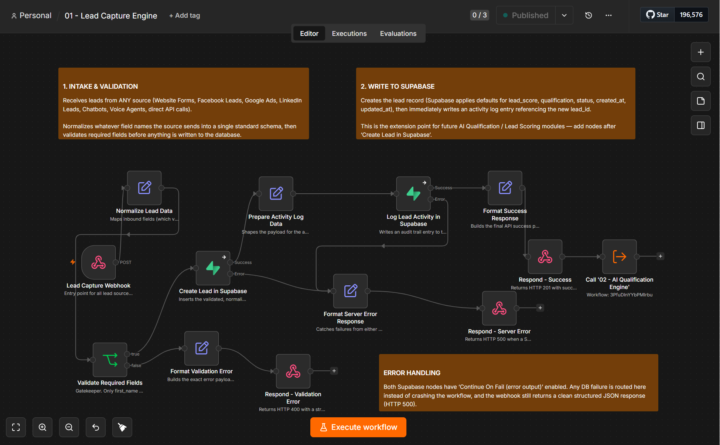Click the zoom in canvas icon
This screenshot has height=445, width=720.
coord(42,427)
